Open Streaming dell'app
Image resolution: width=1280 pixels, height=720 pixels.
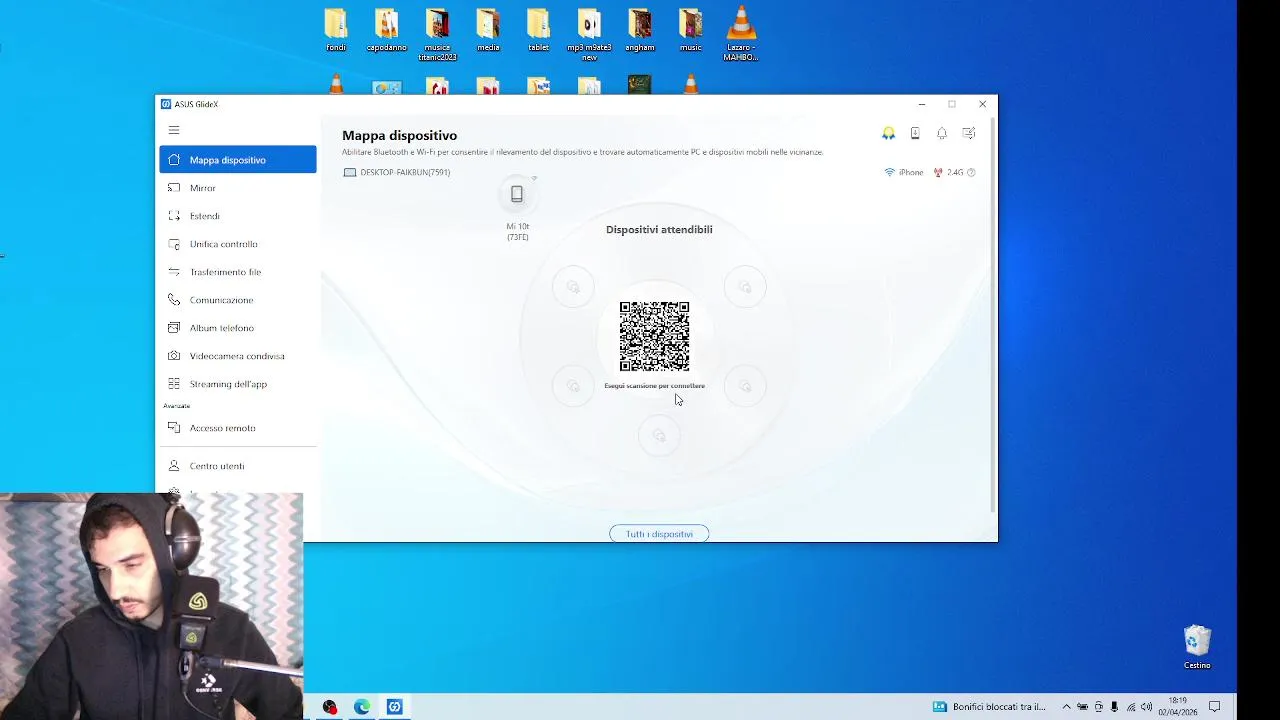point(238,384)
